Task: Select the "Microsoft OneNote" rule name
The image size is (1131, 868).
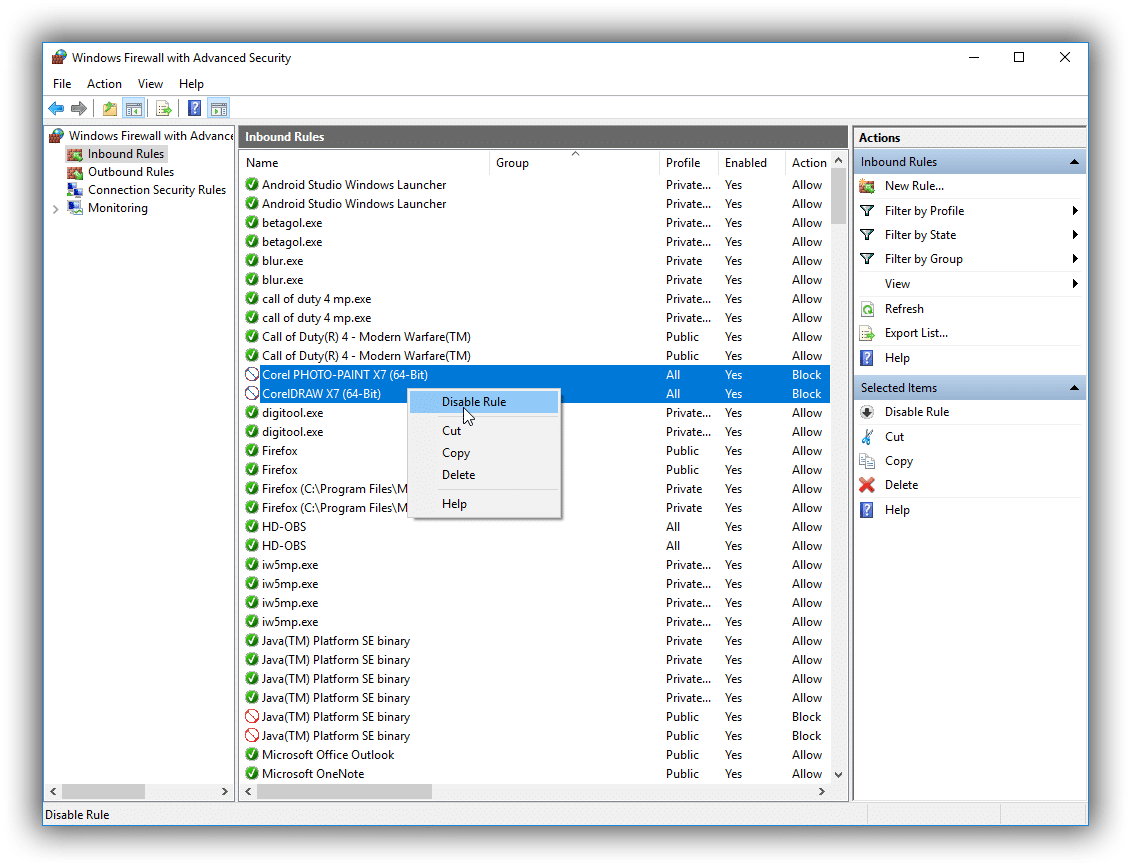Action: pos(313,773)
